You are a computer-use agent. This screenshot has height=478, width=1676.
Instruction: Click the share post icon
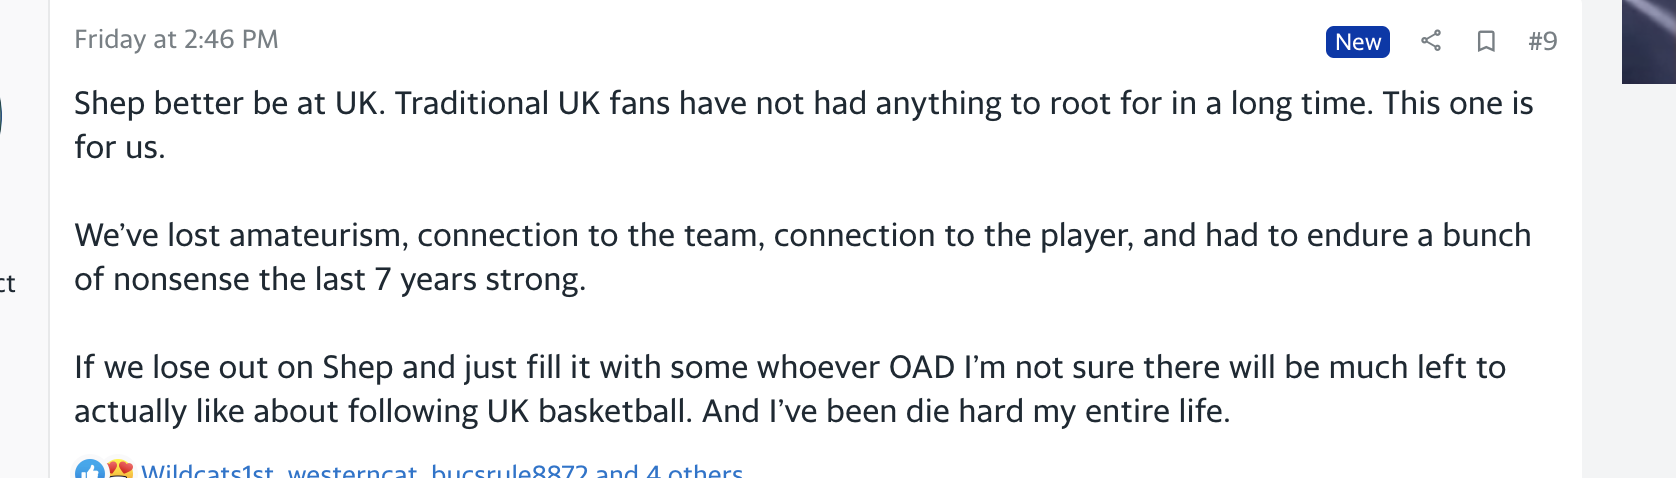click(1431, 41)
